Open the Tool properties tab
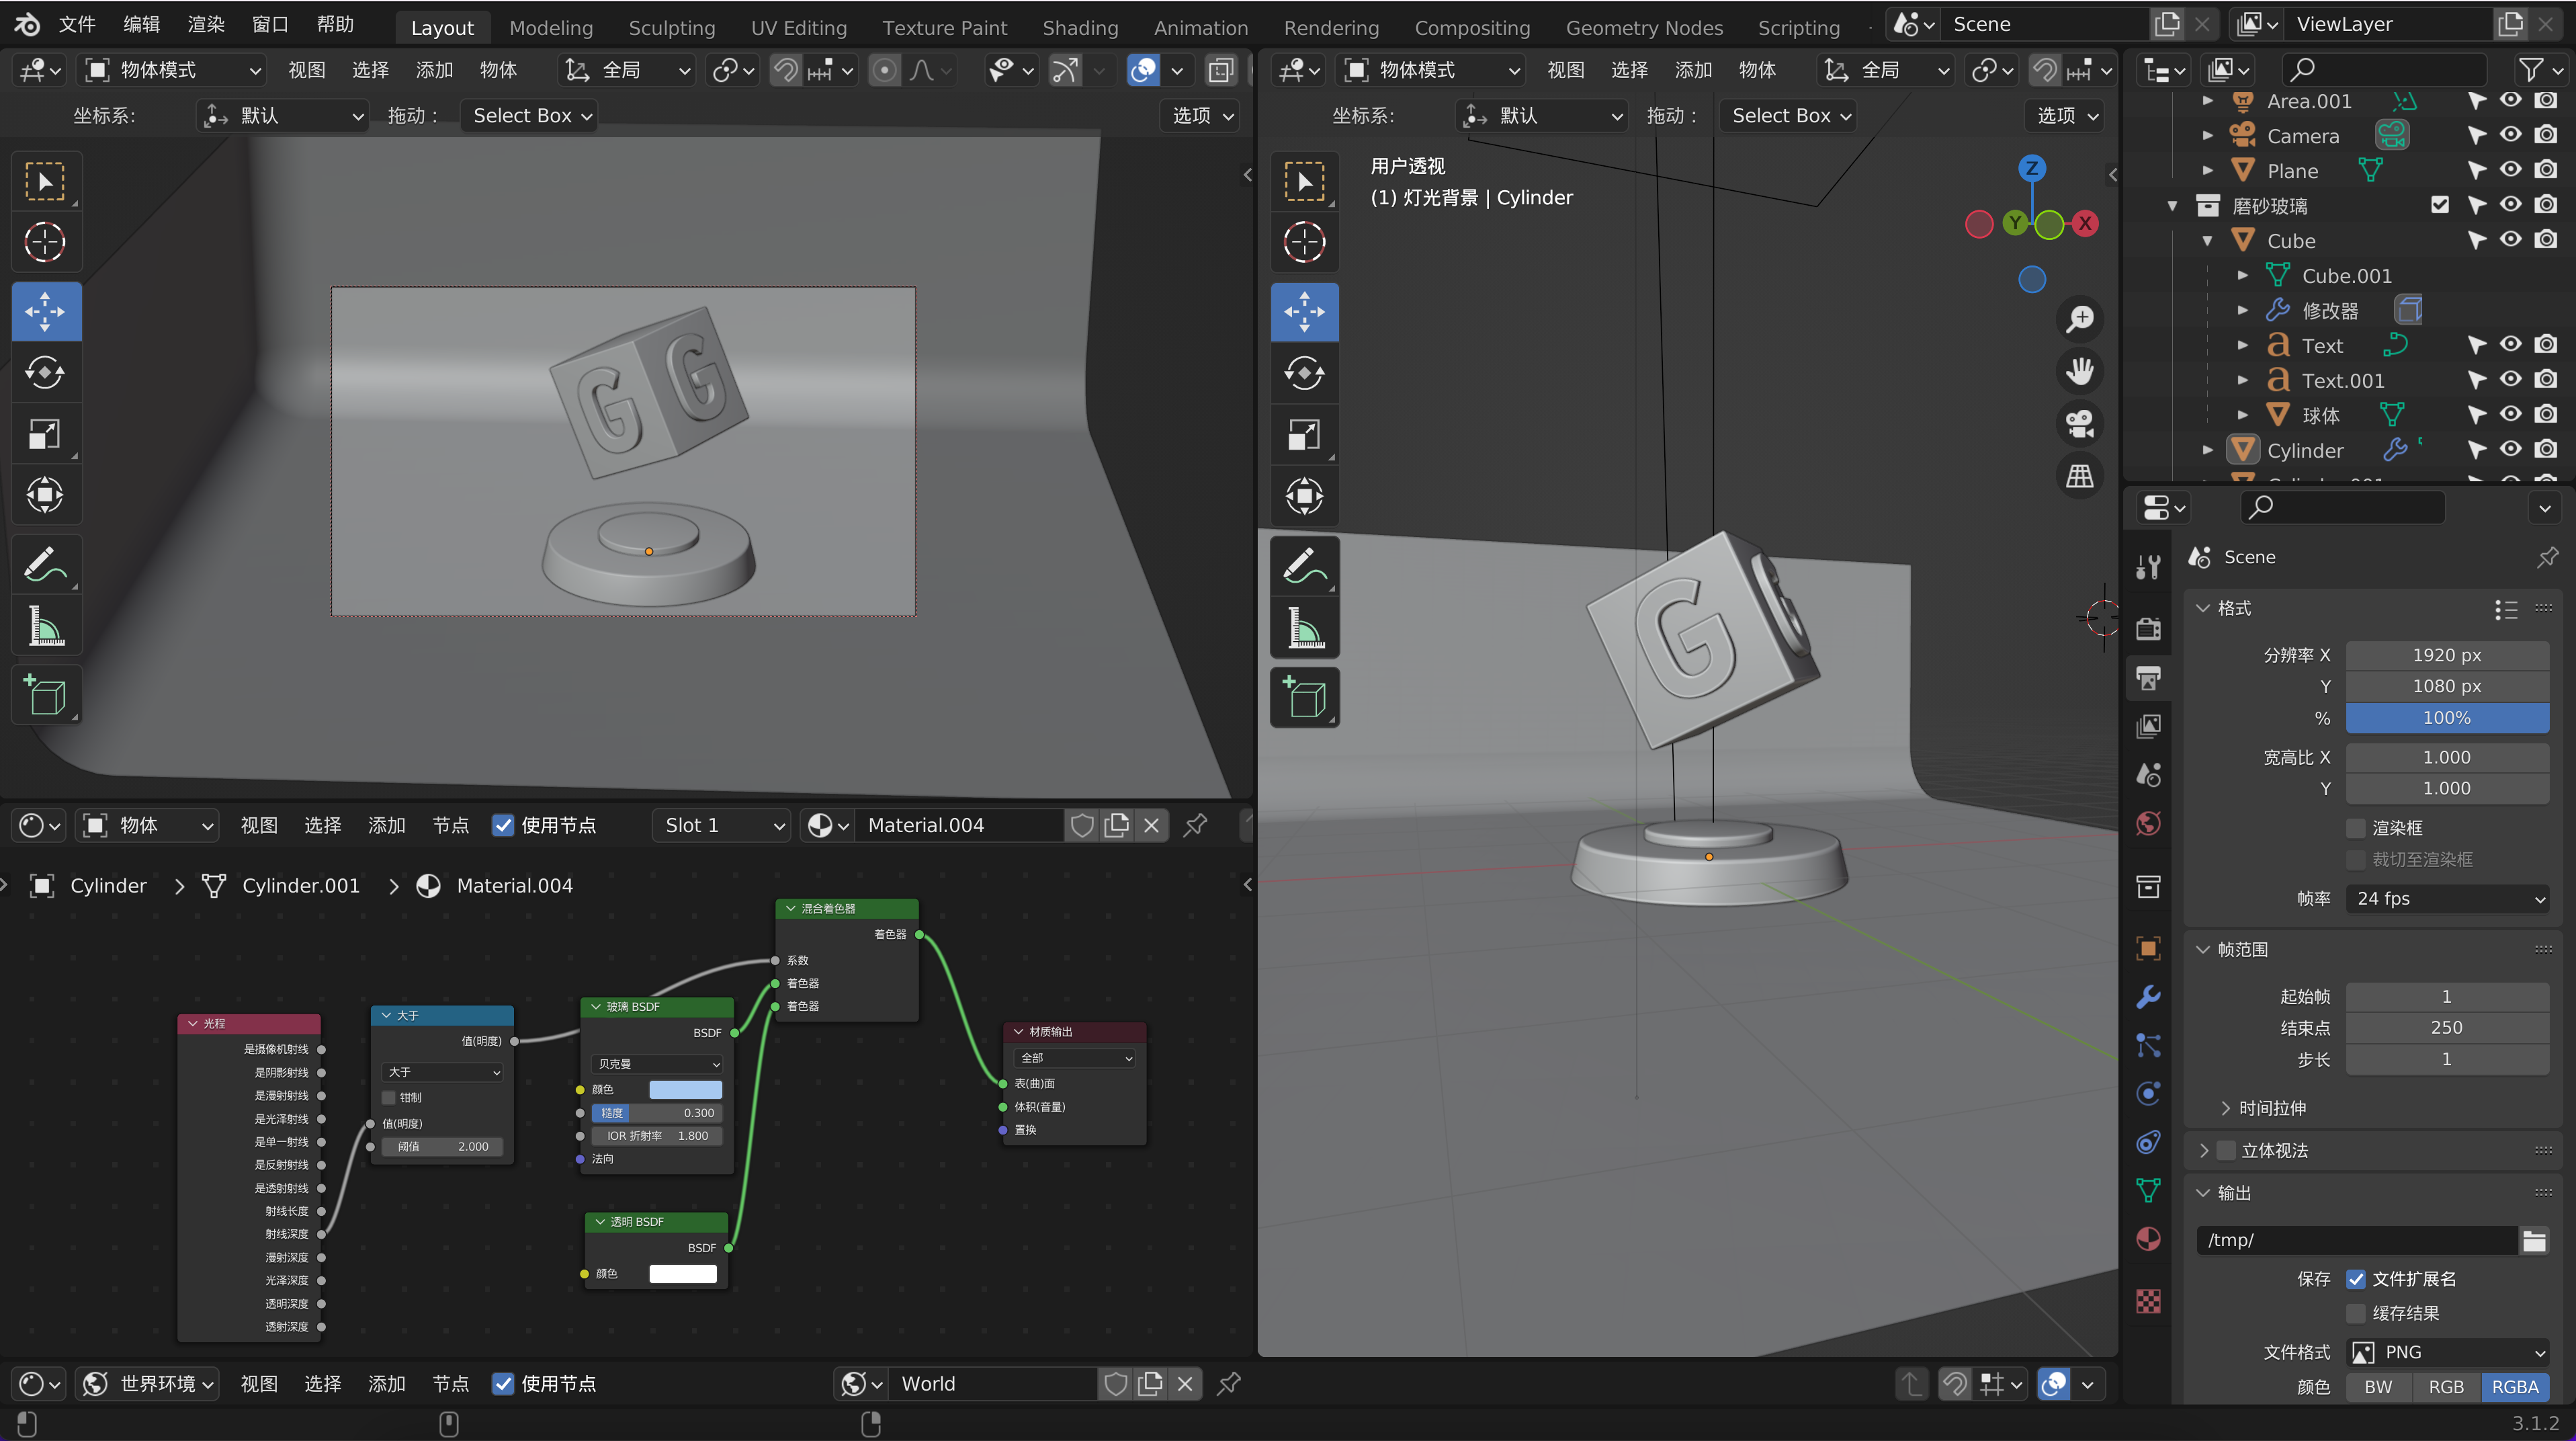The image size is (2576, 1441). pos(2148,567)
